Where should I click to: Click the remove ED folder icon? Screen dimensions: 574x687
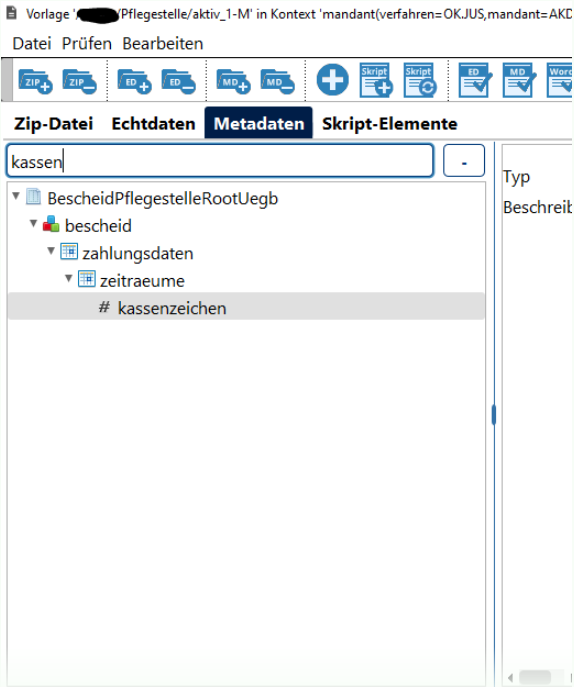pos(179,81)
